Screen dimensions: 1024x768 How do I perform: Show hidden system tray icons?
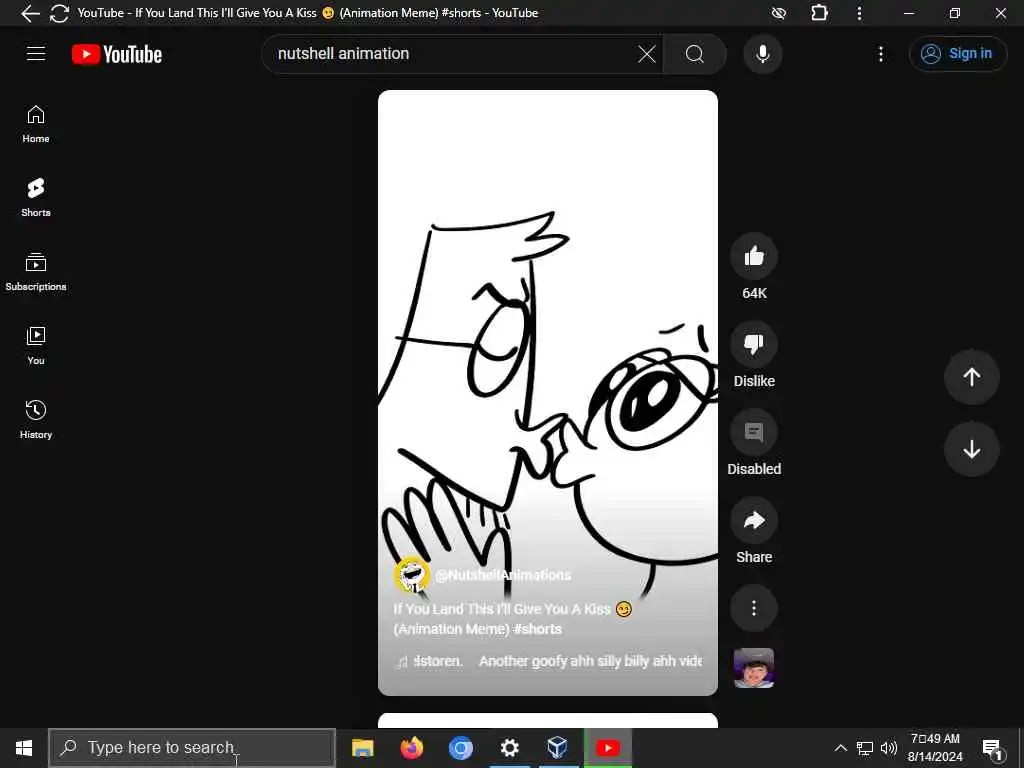pyautogui.click(x=840, y=748)
